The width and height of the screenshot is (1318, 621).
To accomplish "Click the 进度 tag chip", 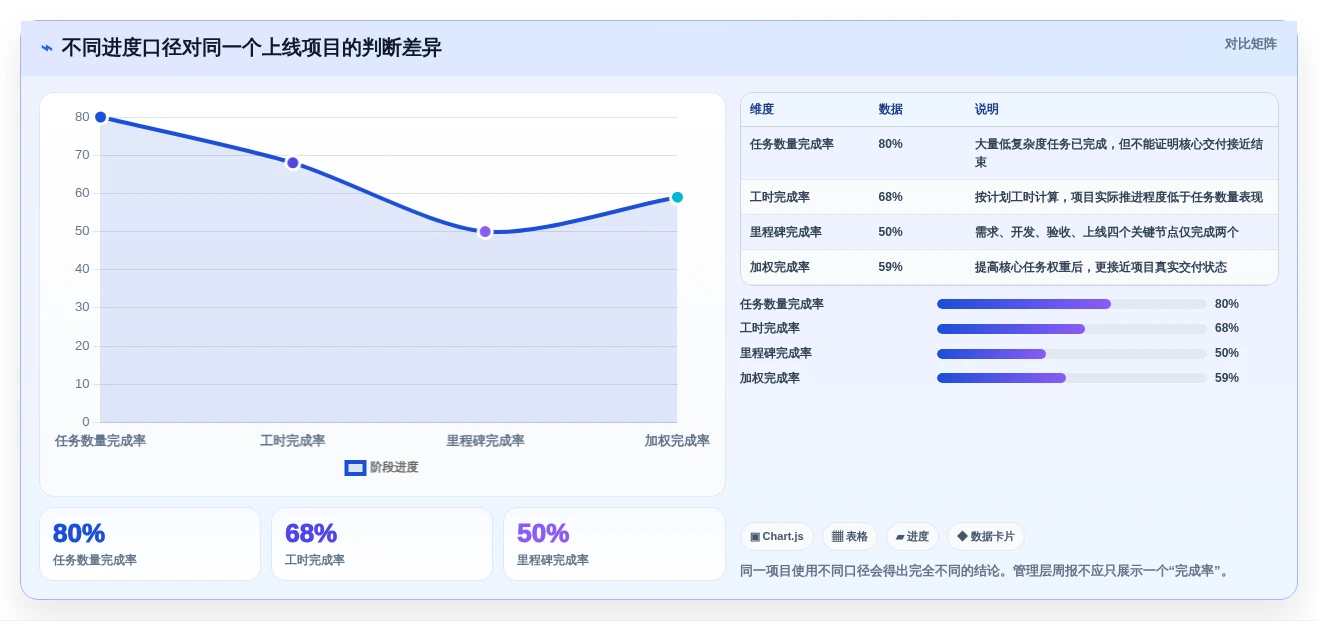I will [912, 537].
